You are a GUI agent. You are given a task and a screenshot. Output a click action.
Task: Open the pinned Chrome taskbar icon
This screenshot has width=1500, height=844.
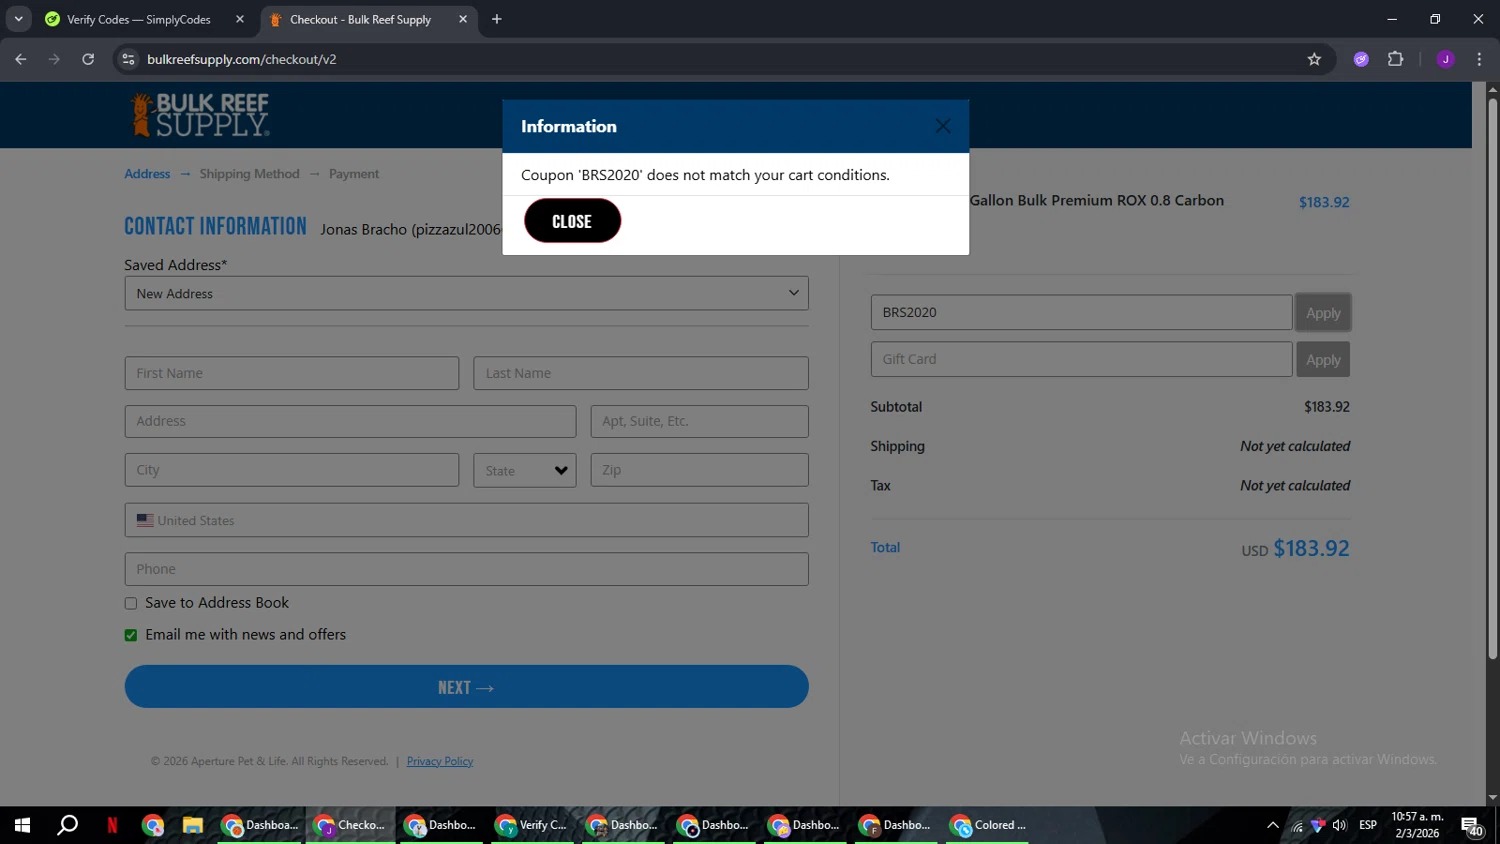153,825
